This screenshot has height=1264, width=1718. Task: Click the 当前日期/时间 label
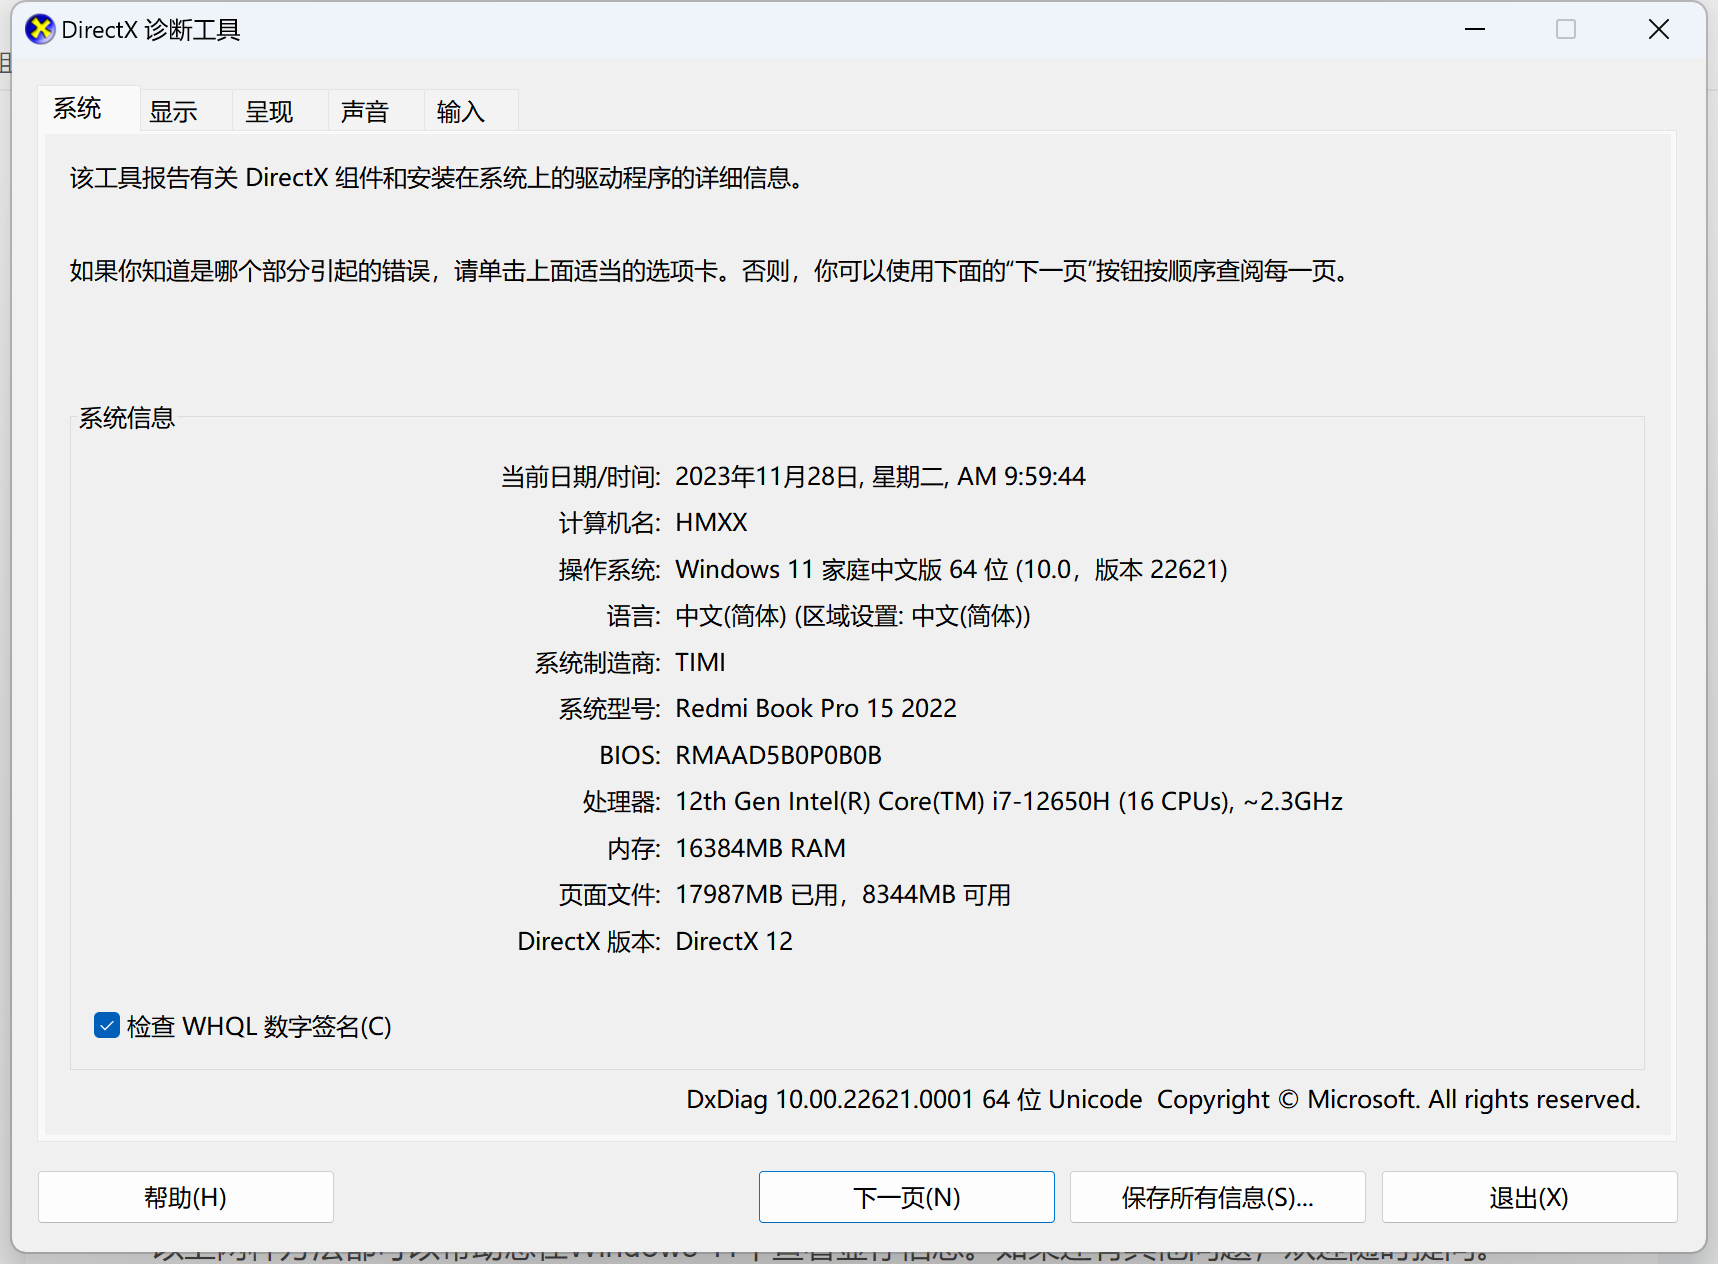[580, 477]
